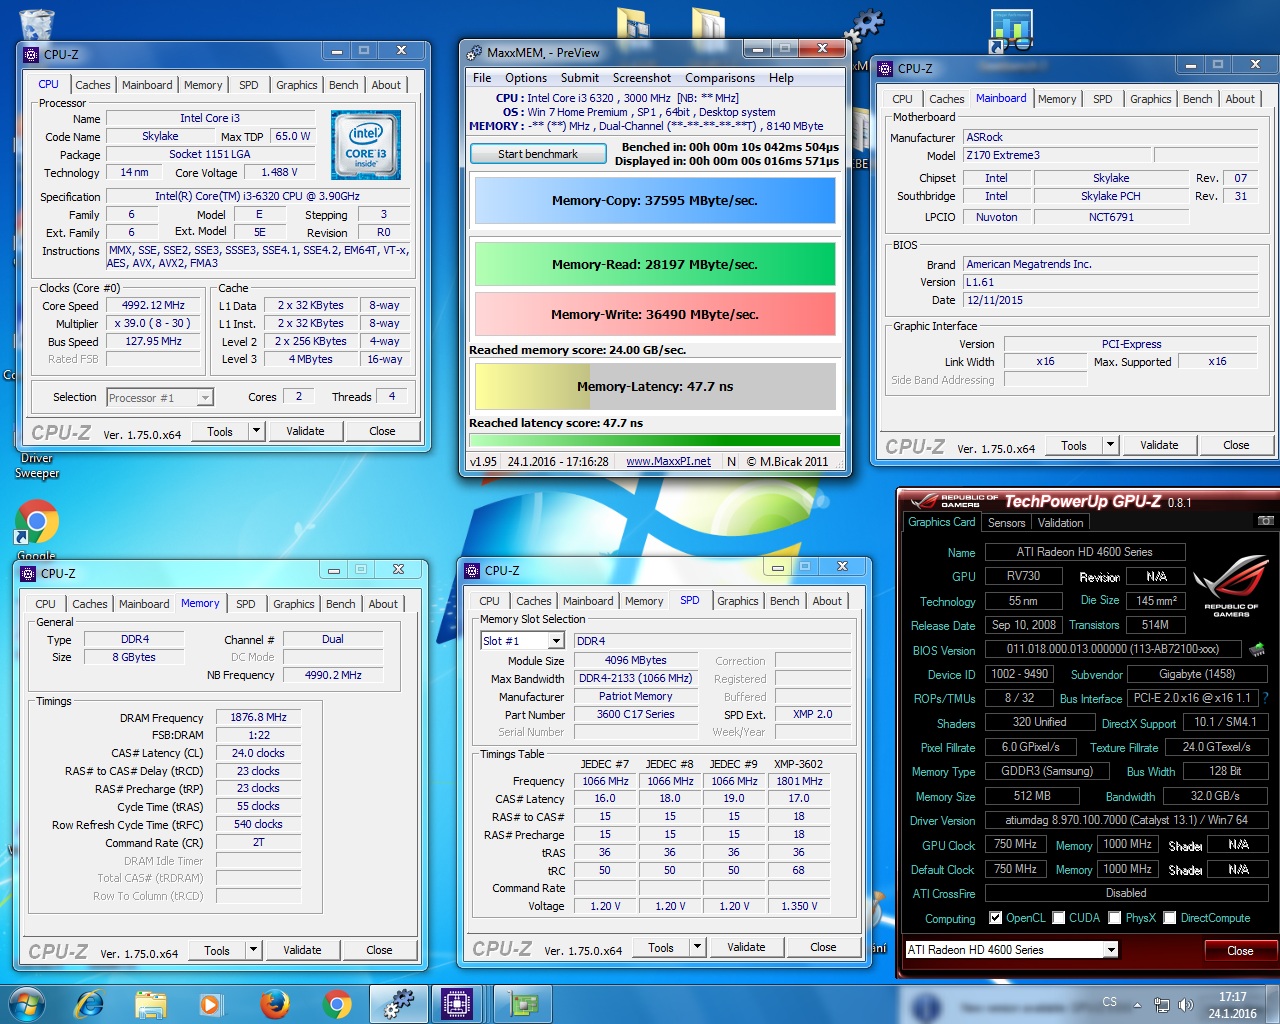Image resolution: width=1280 pixels, height=1024 pixels.
Task: Click the CS language indicator in the tray
Action: pos(1109,1001)
